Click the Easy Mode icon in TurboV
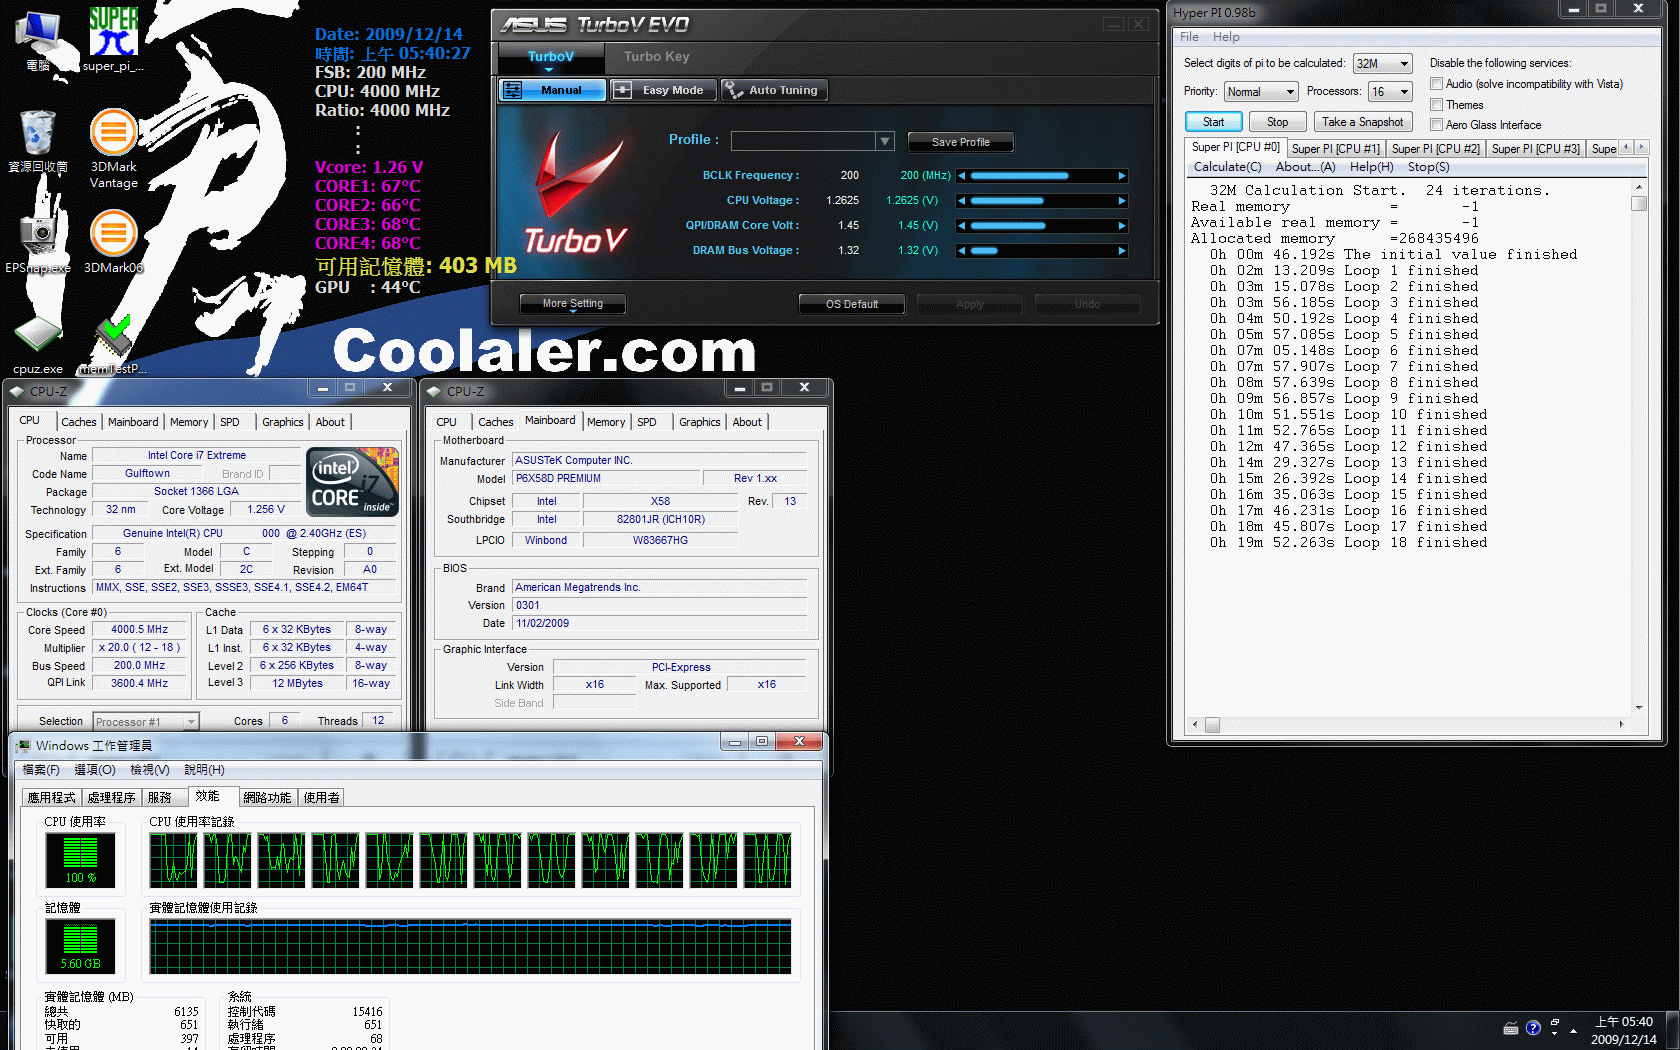 click(x=622, y=90)
